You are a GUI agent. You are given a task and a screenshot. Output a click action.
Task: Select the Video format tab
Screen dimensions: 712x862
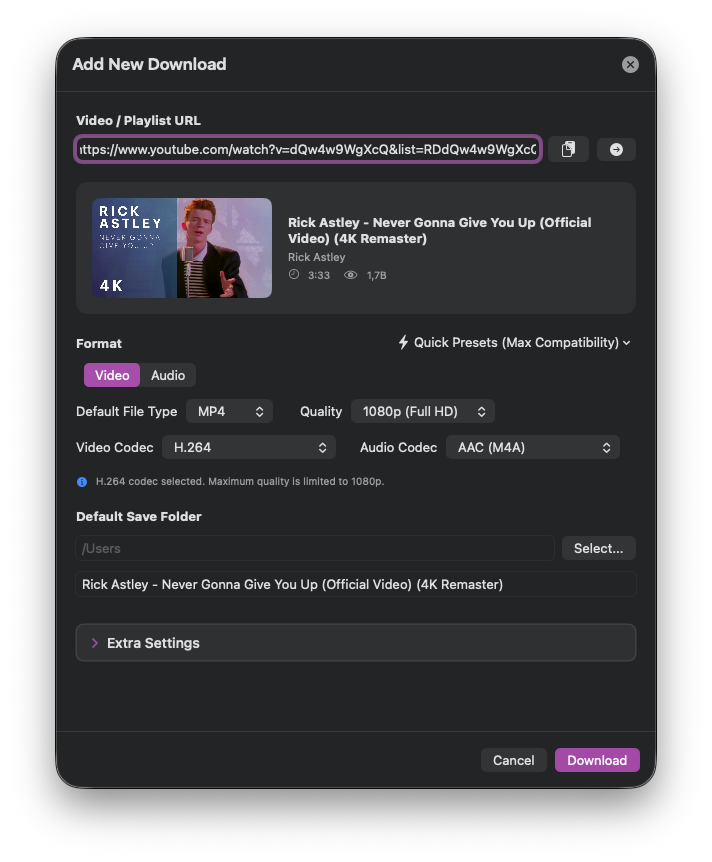point(112,375)
